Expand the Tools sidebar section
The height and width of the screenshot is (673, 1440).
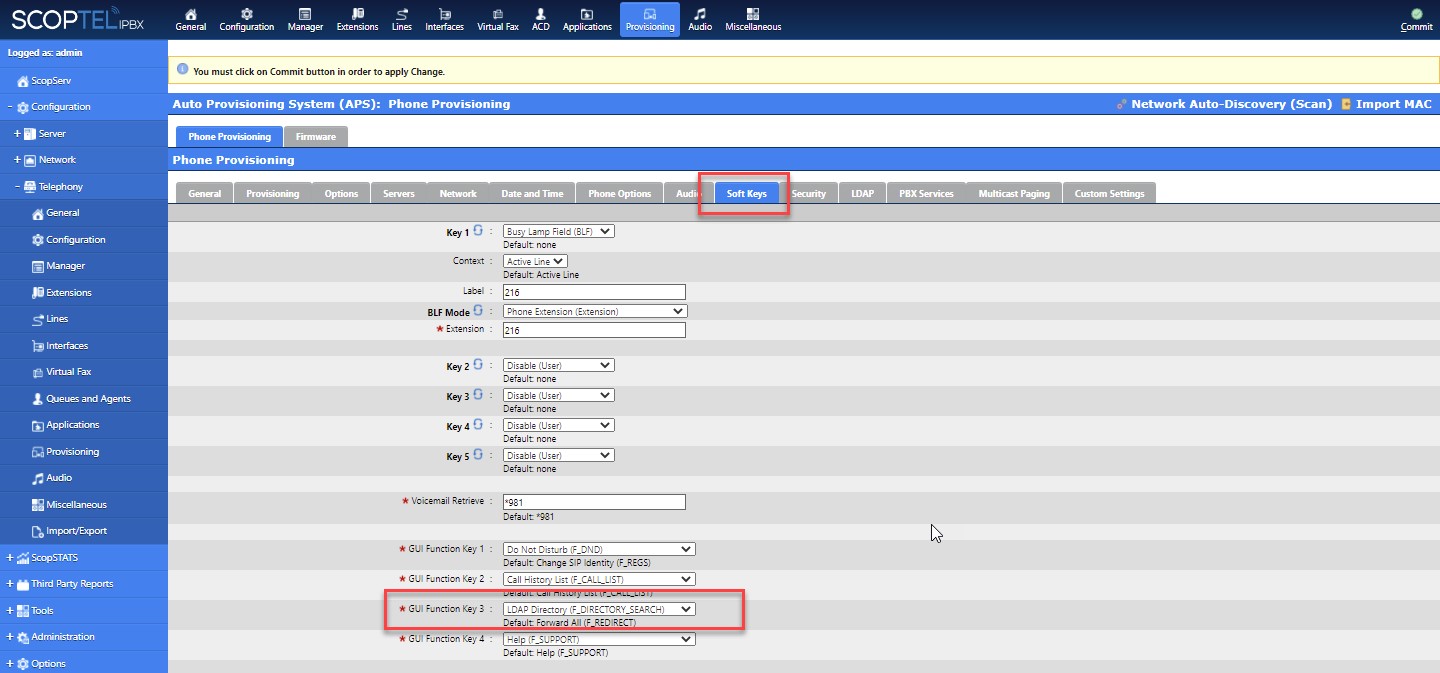(x=10, y=611)
